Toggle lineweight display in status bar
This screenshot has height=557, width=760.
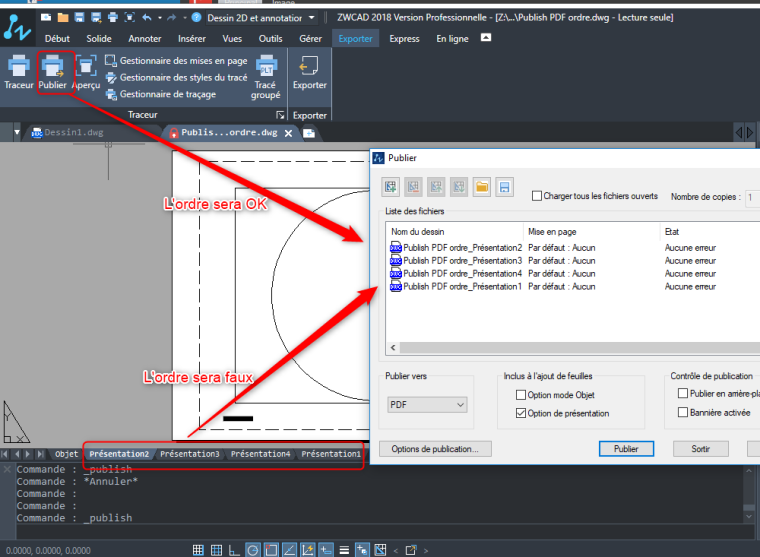(x=344, y=550)
